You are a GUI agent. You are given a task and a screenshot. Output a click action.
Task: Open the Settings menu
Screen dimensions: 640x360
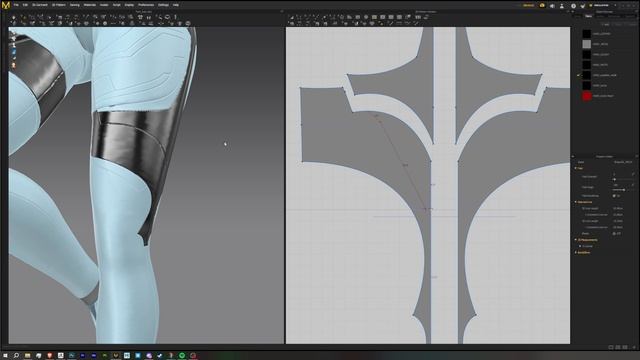tap(163, 5)
